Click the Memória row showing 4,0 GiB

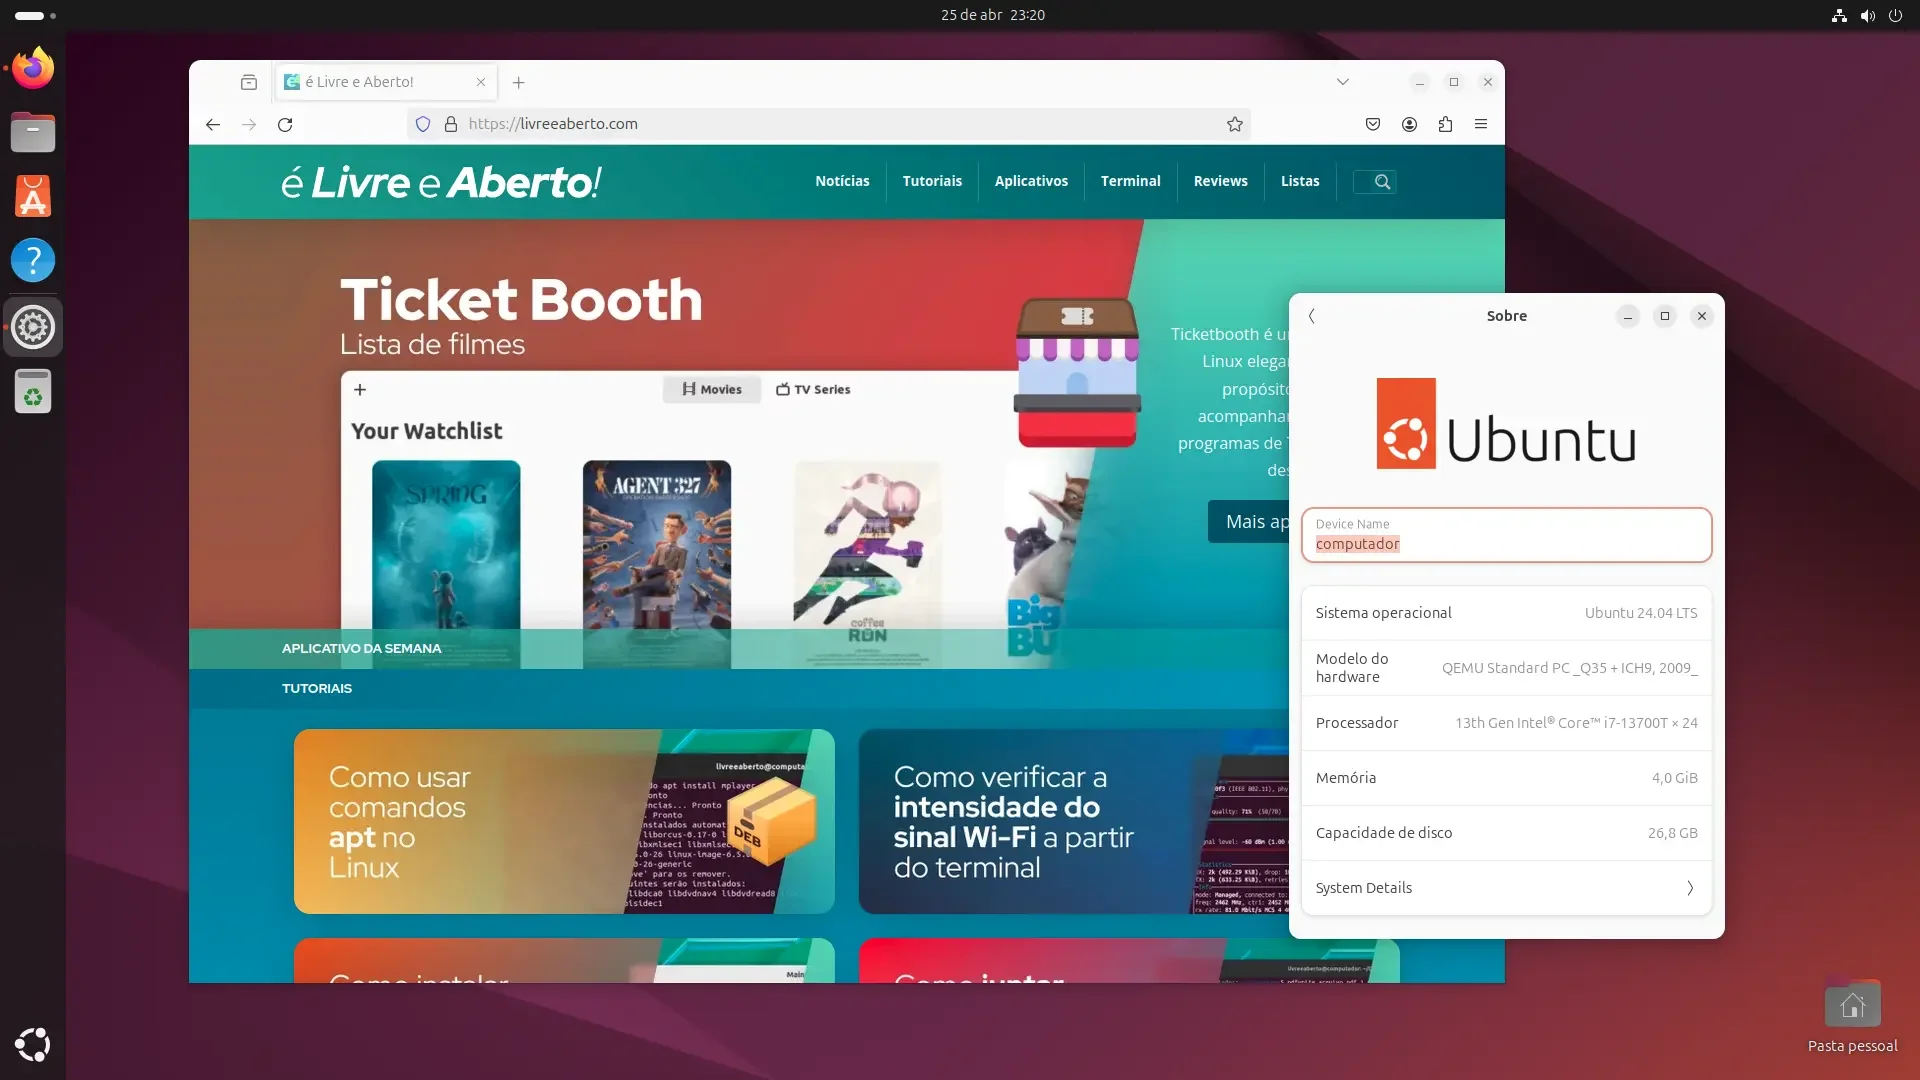point(1506,778)
